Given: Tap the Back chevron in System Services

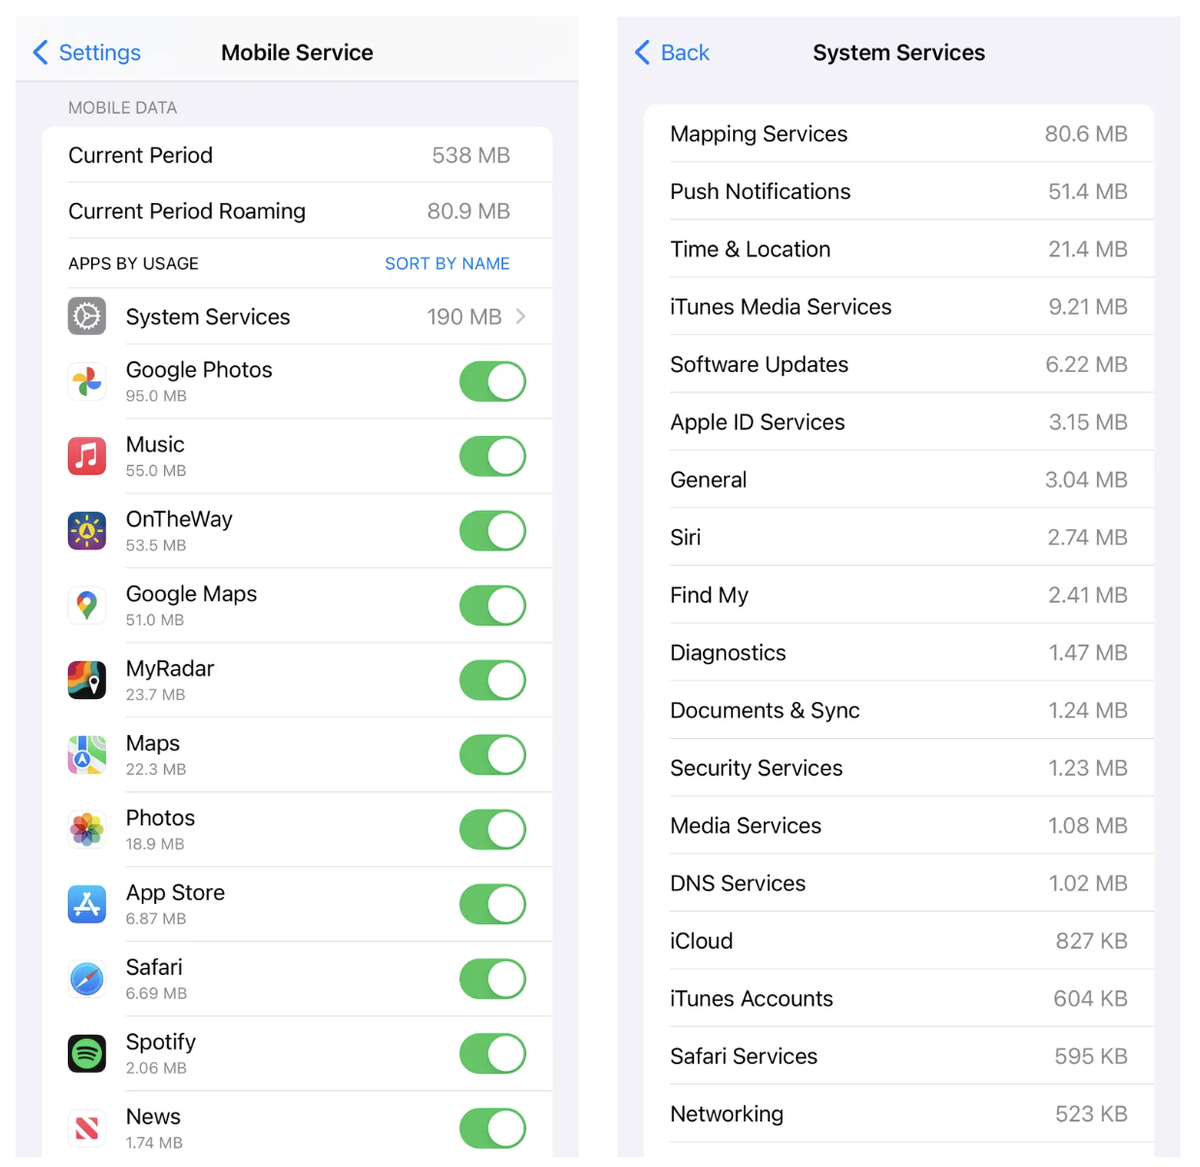Looking at the screenshot, I should pos(642,52).
